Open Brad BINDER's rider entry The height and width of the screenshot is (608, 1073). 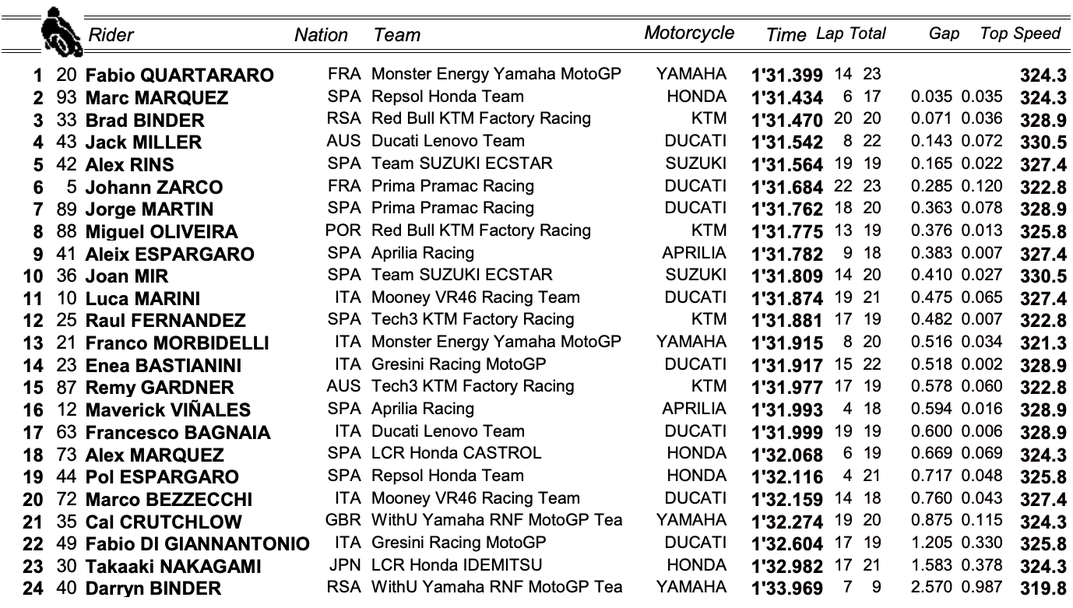[x=144, y=121]
